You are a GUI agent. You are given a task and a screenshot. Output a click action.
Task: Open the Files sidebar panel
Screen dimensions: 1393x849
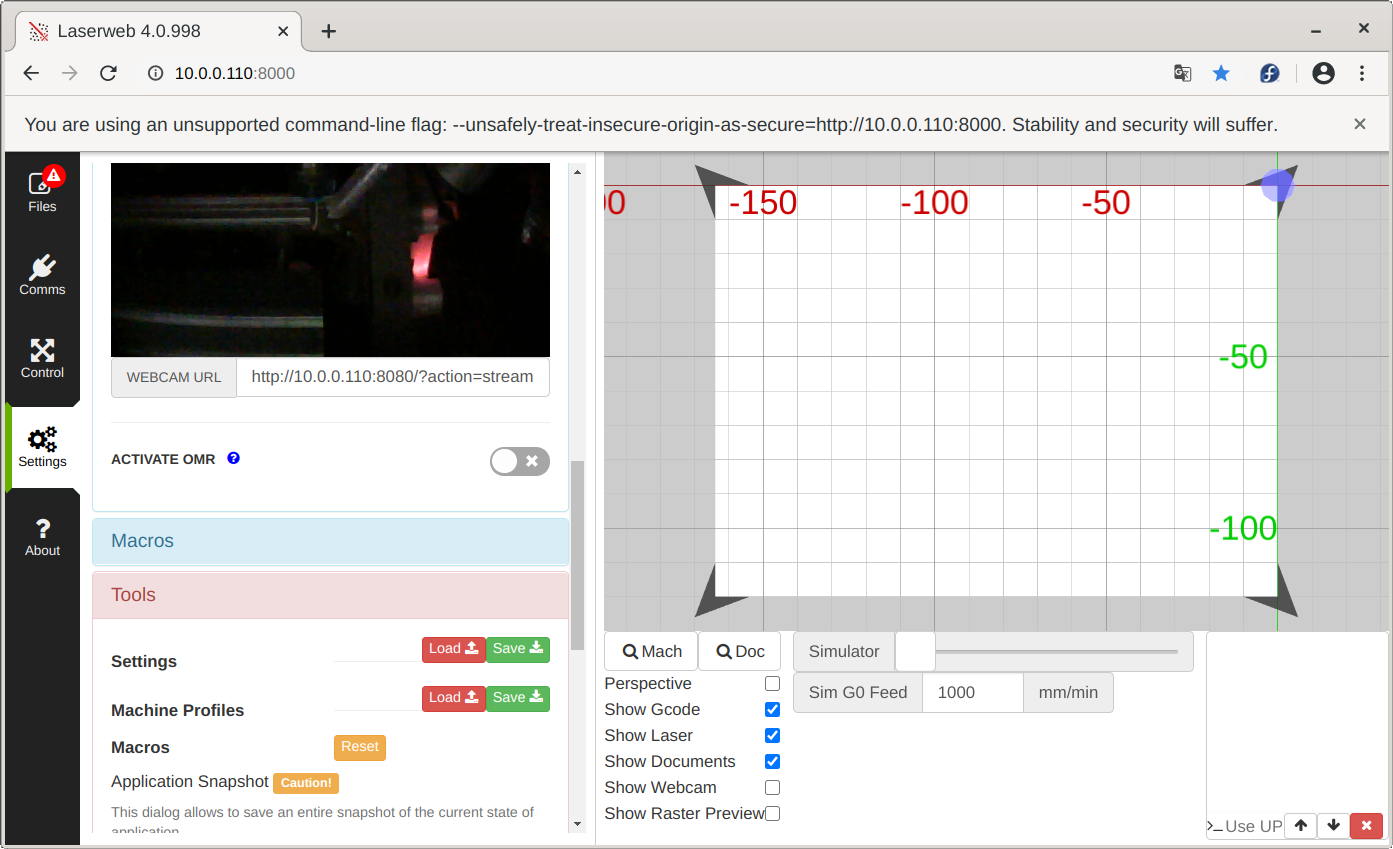pyautogui.click(x=42, y=190)
